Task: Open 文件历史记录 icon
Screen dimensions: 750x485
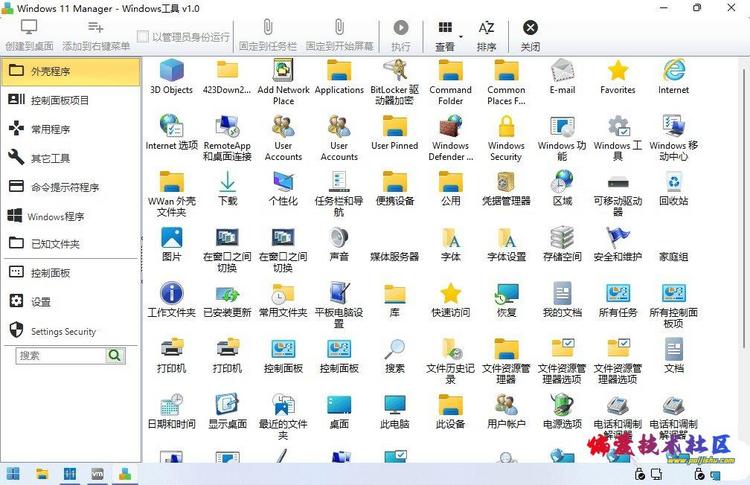Action: click(x=451, y=361)
